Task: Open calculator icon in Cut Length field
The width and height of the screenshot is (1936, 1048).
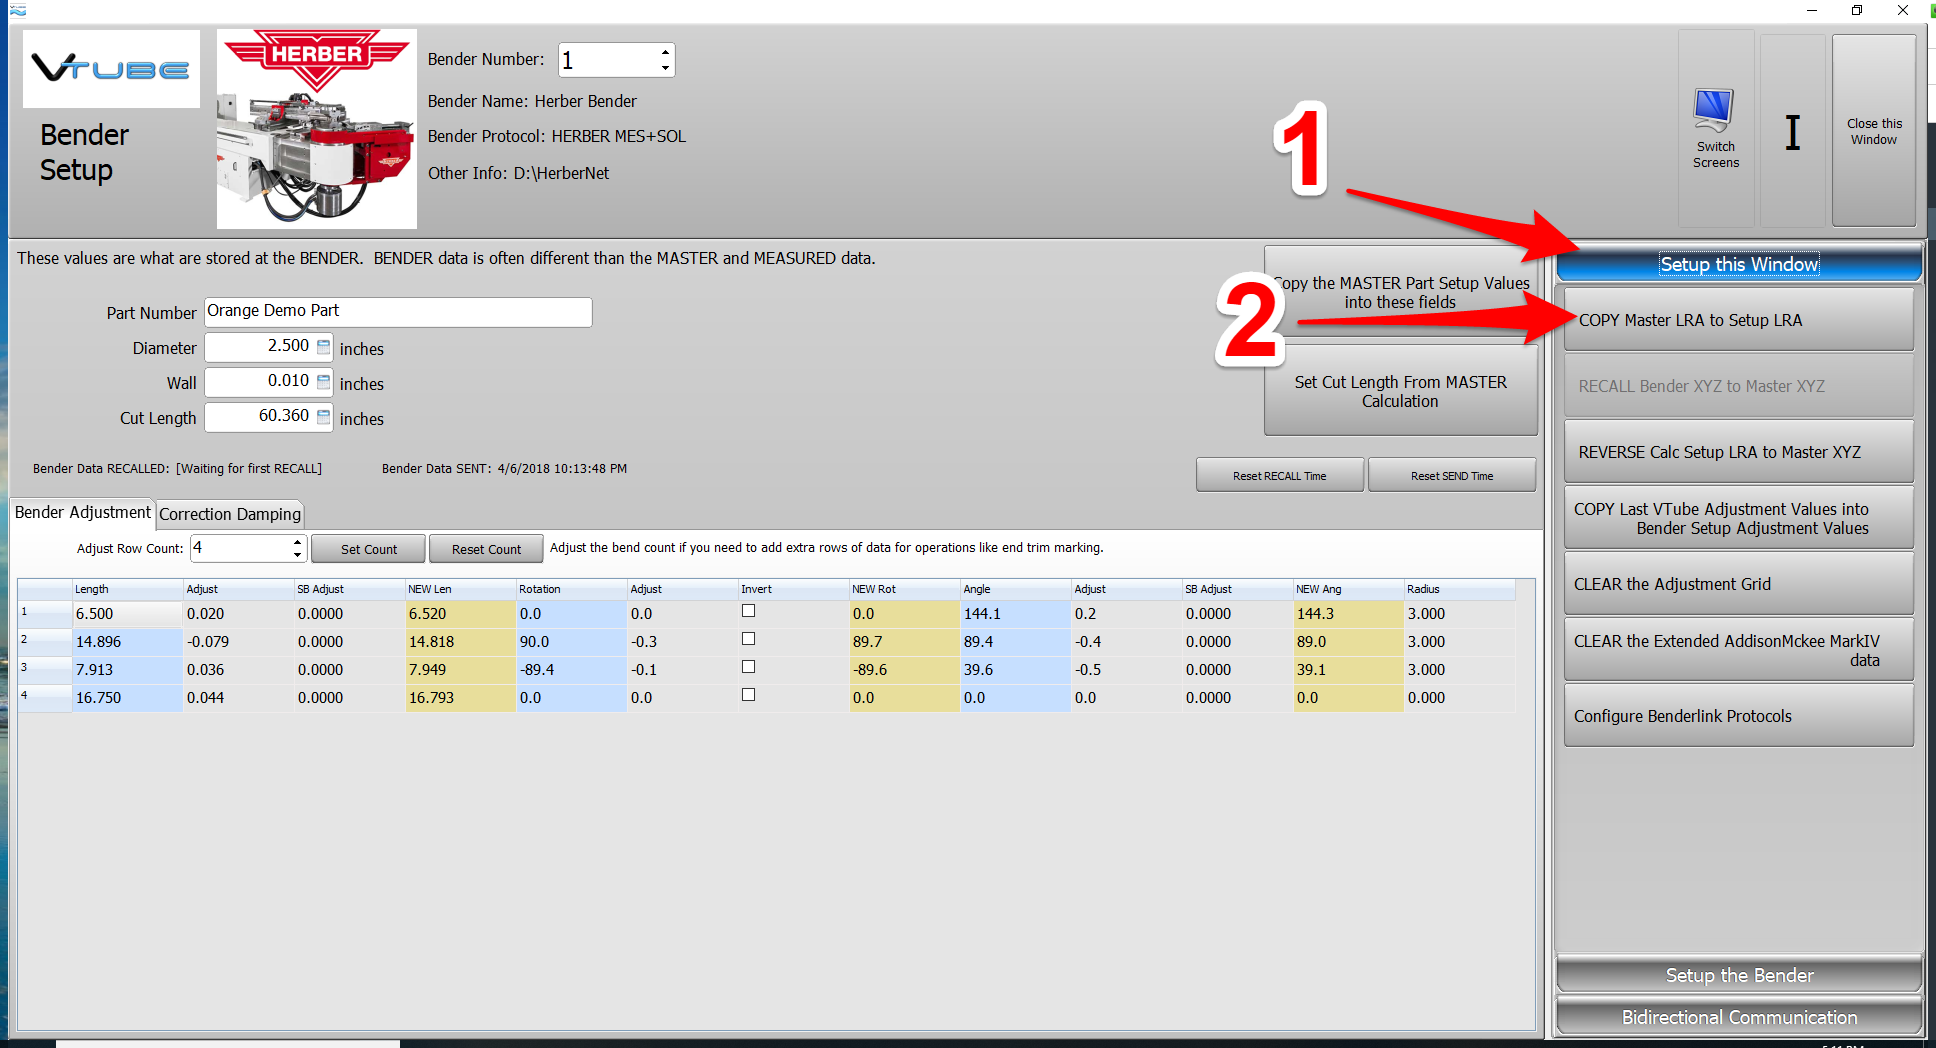Action: click(323, 417)
